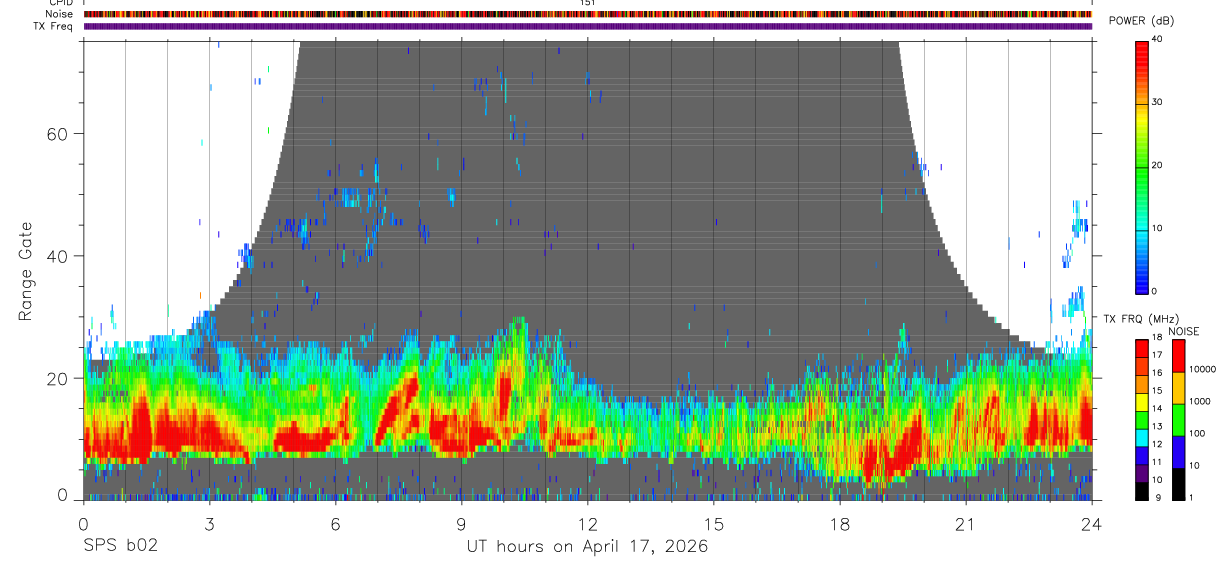Viewport: 1228px width, 567px height.
Task: Click the 18 value on the TX FRQ scale
Action: point(1158,339)
